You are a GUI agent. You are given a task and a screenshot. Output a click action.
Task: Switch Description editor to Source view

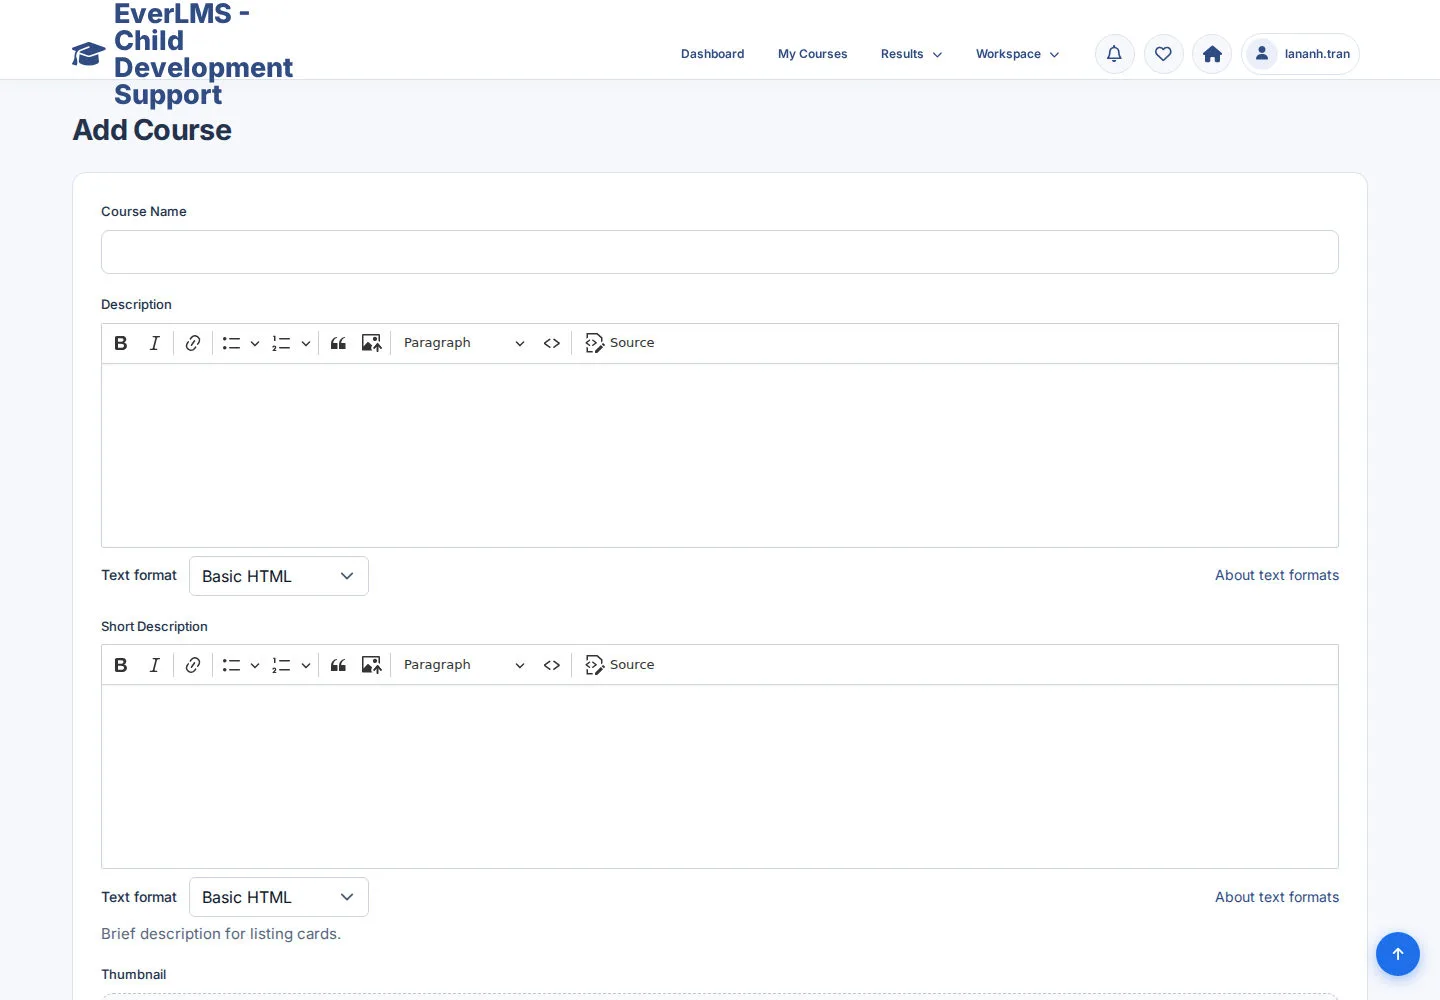[x=620, y=343]
